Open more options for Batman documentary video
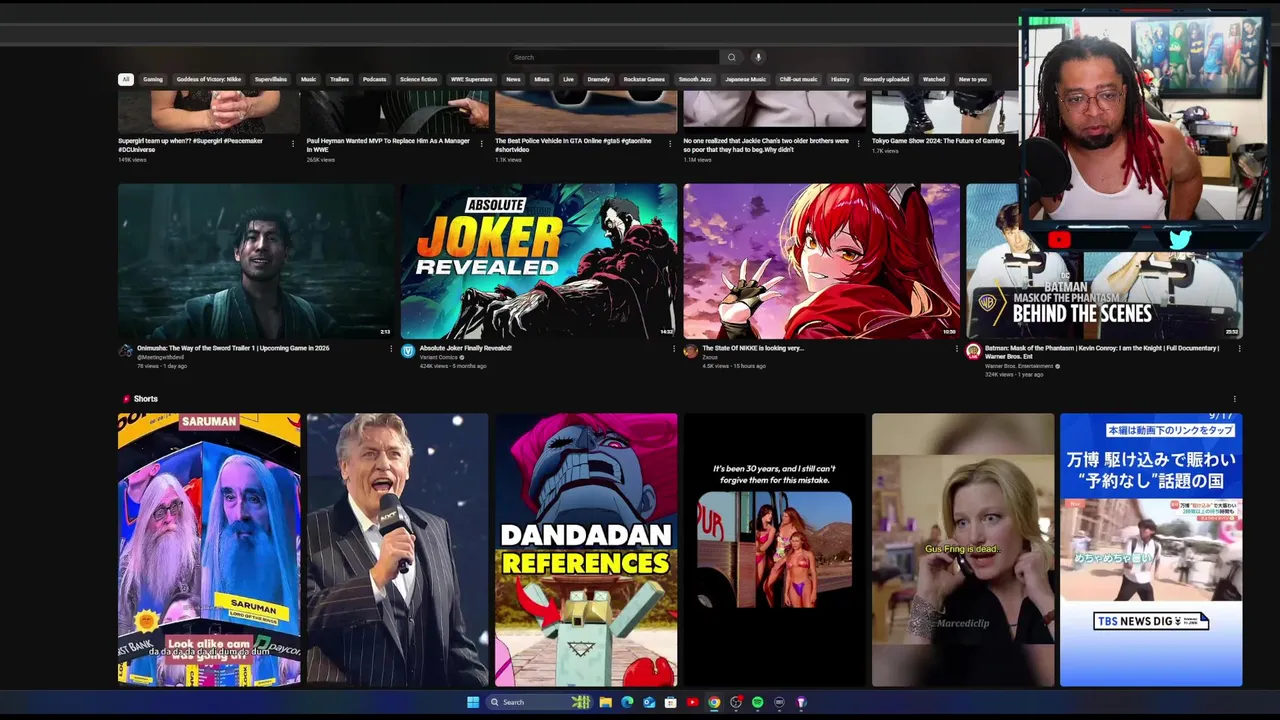Screen dimensions: 1280x720 coord(1239,349)
